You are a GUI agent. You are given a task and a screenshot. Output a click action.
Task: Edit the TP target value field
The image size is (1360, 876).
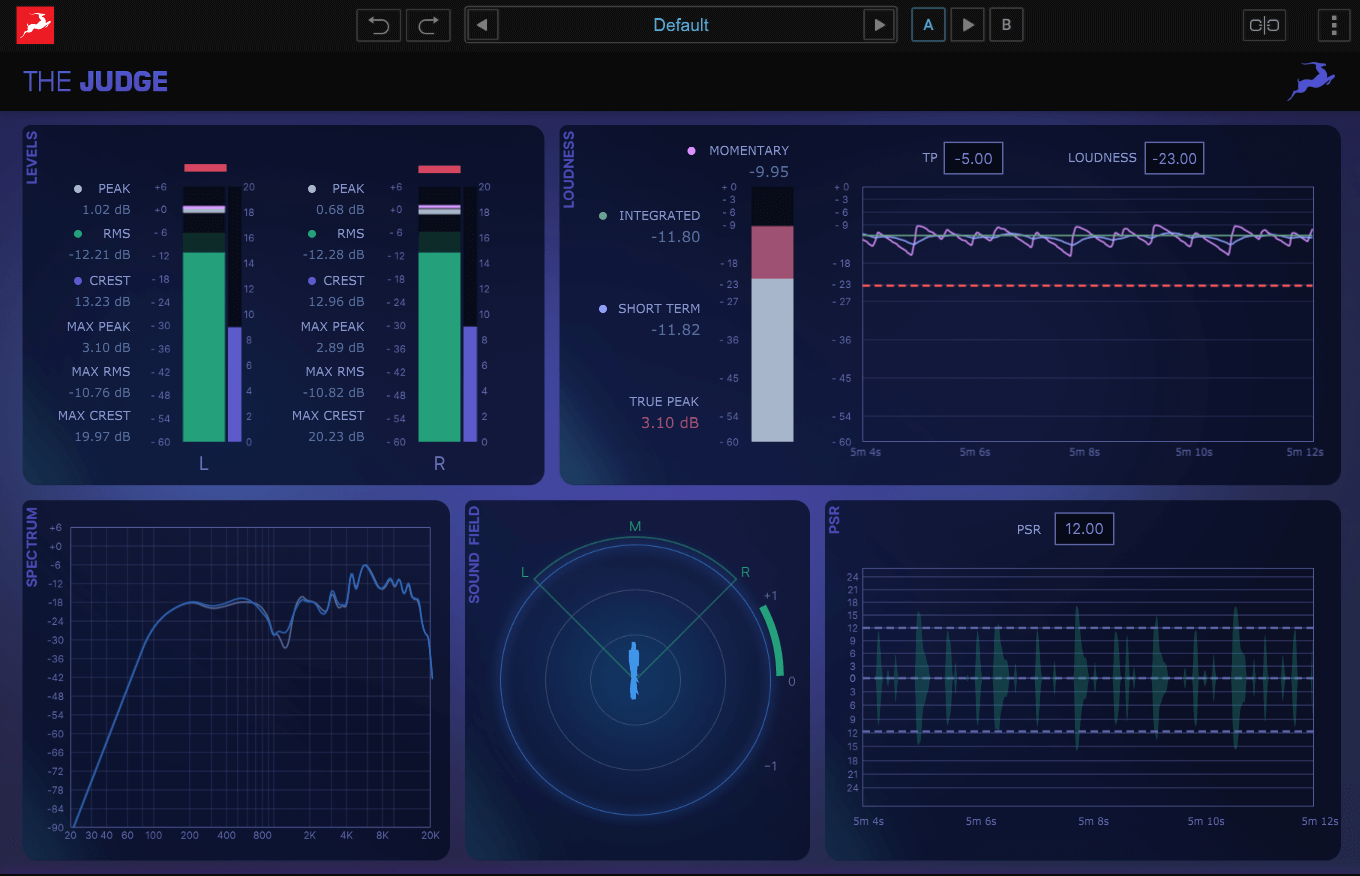click(x=973, y=158)
